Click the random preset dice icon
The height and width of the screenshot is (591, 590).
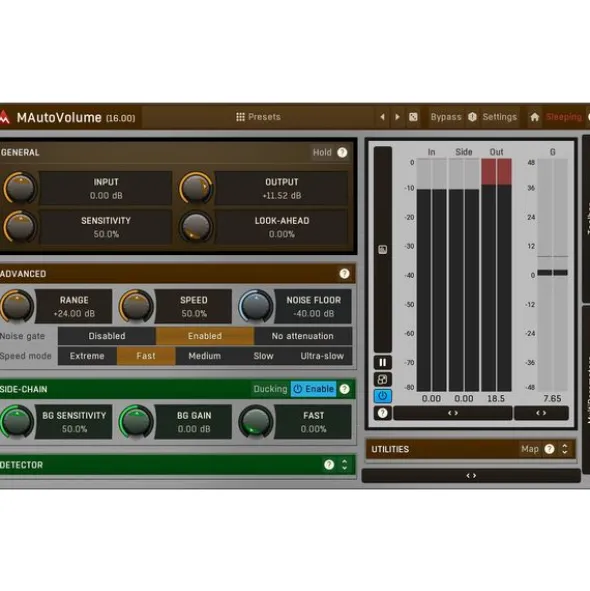click(x=413, y=117)
